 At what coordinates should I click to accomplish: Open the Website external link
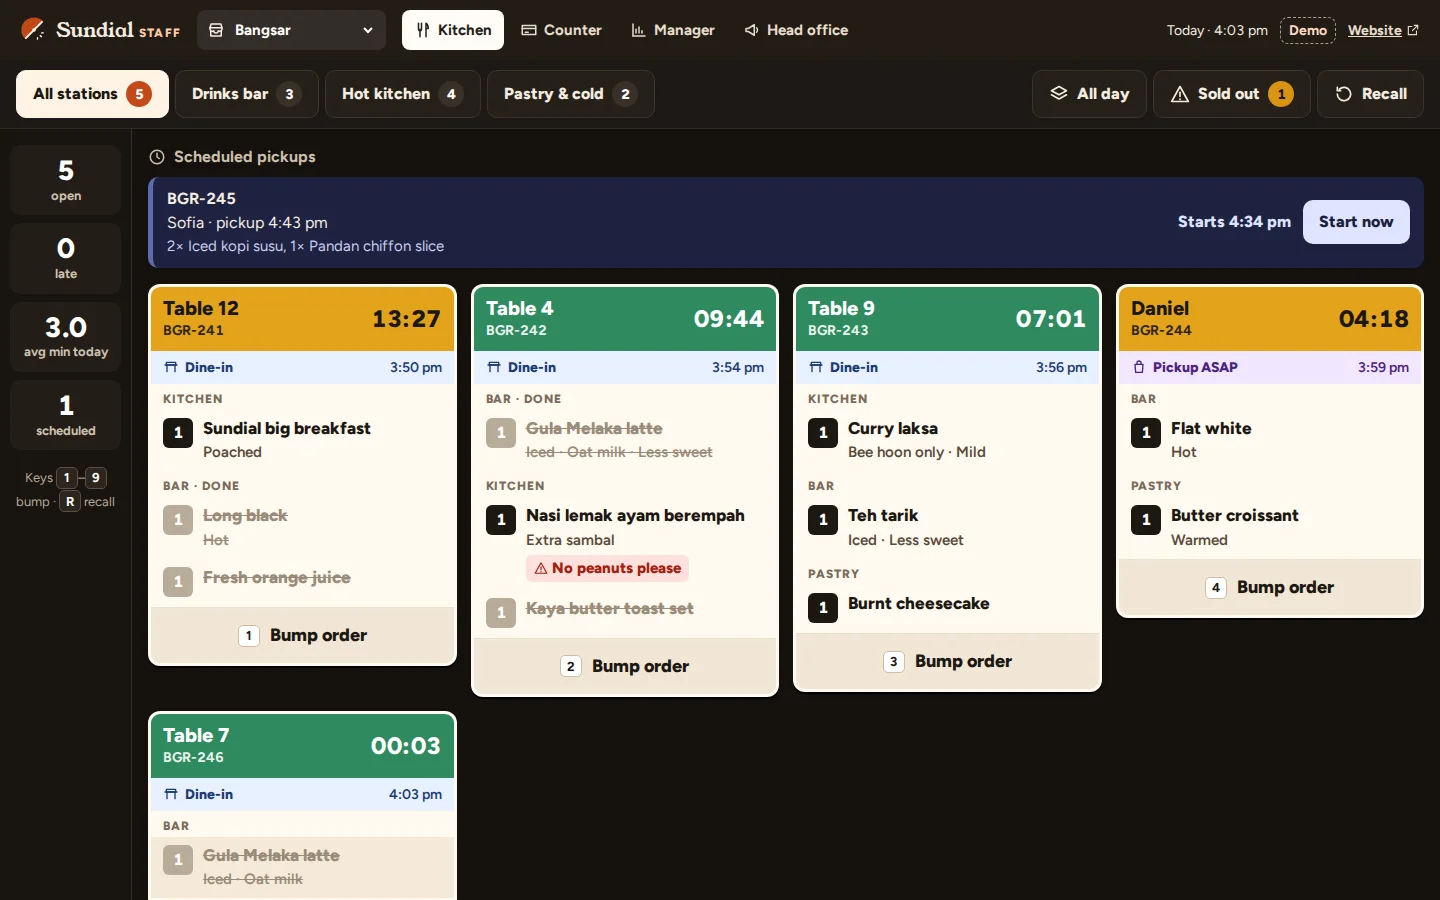click(1383, 30)
